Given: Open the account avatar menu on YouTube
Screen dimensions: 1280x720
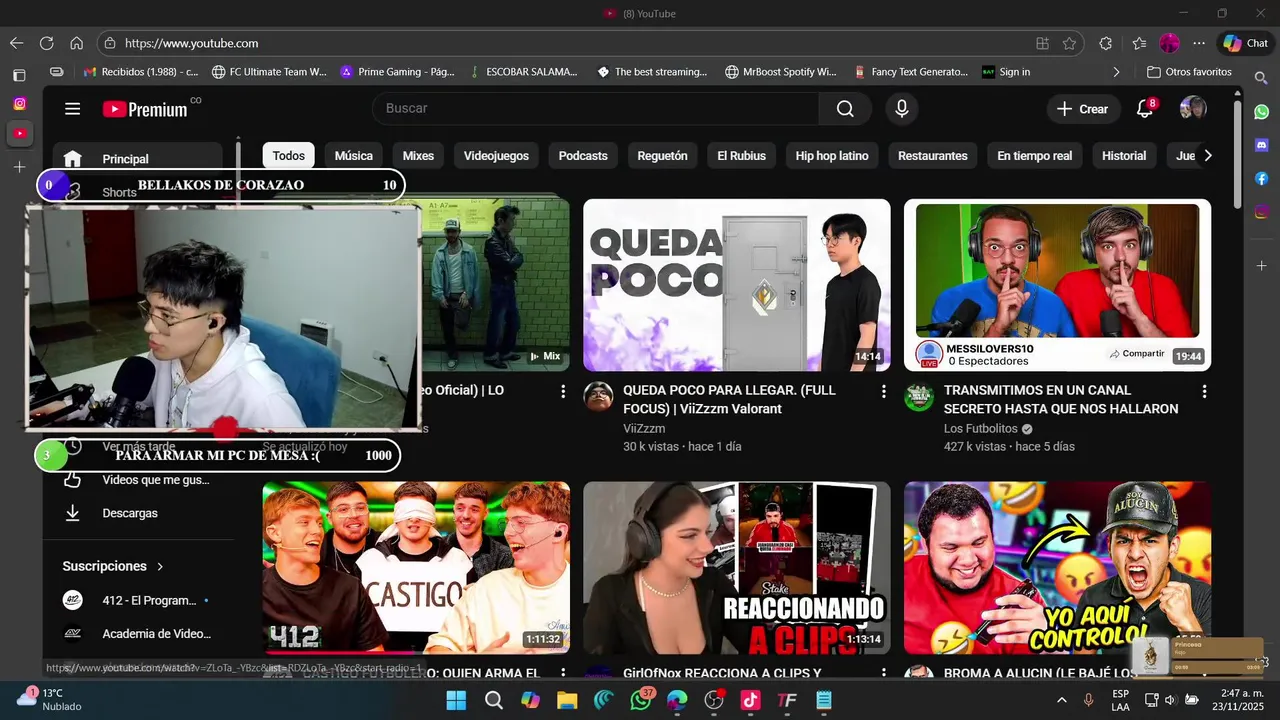Looking at the screenshot, I should click(1193, 109).
